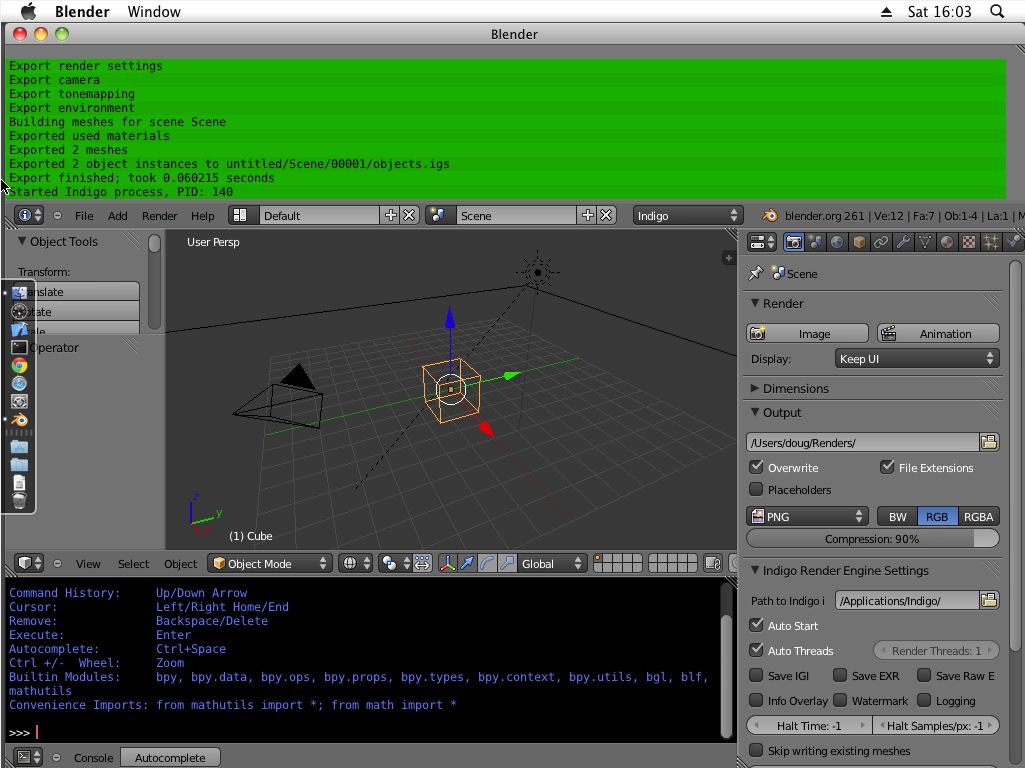1025x768 pixels.
Task: Open the Select menu in 3D view header
Action: (x=133, y=564)
